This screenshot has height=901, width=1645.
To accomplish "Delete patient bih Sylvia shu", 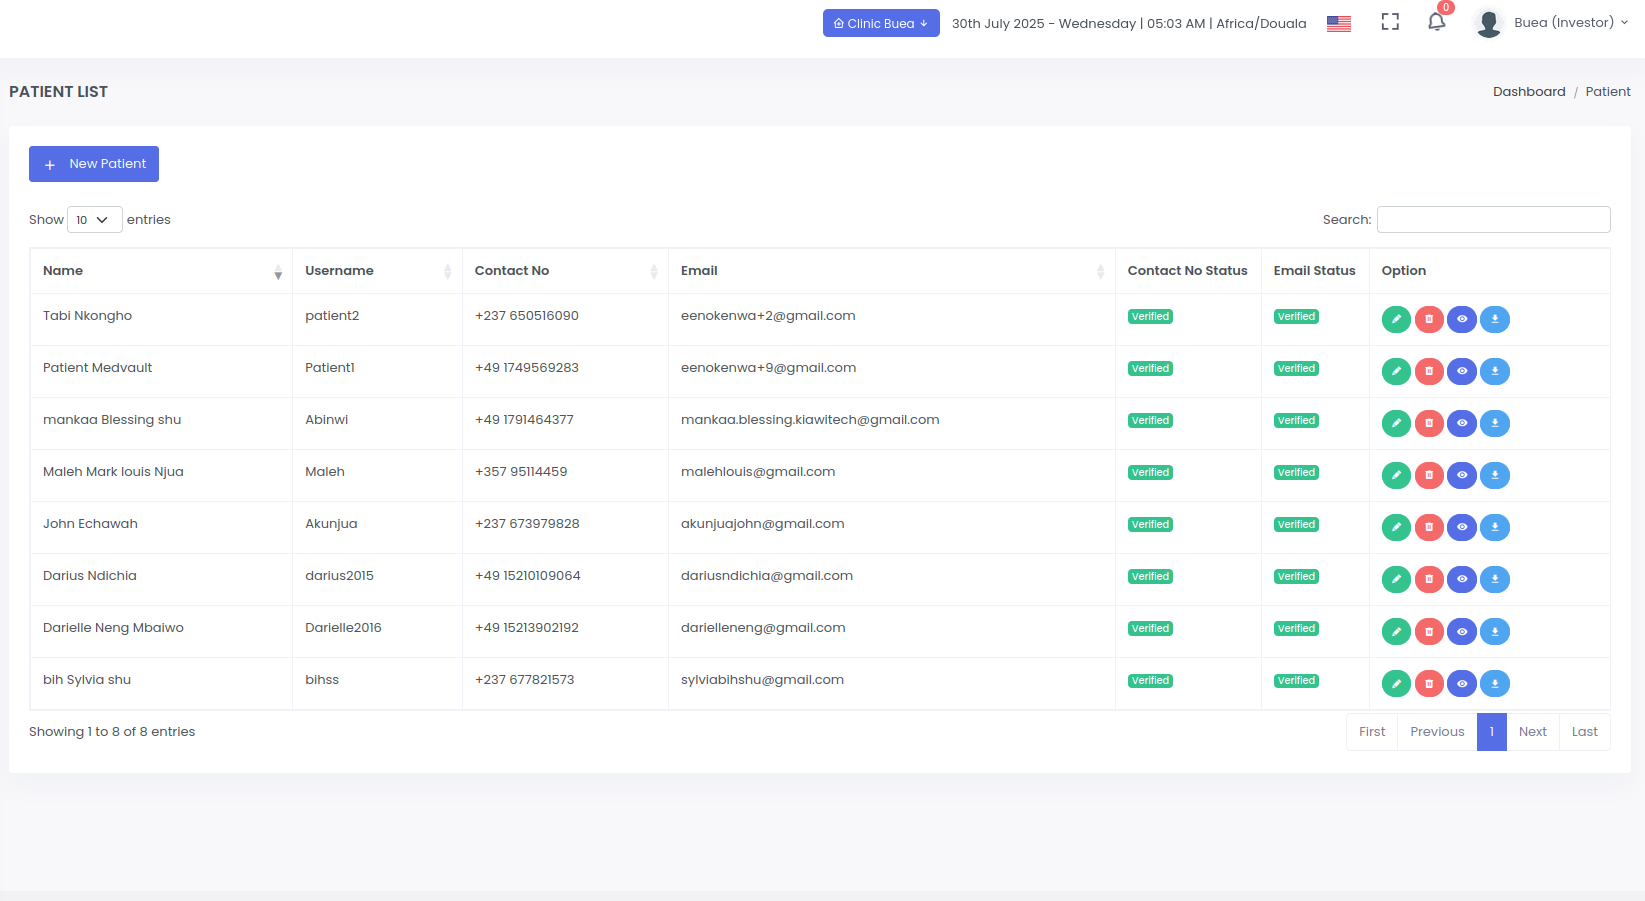I will click(1429, 683).
